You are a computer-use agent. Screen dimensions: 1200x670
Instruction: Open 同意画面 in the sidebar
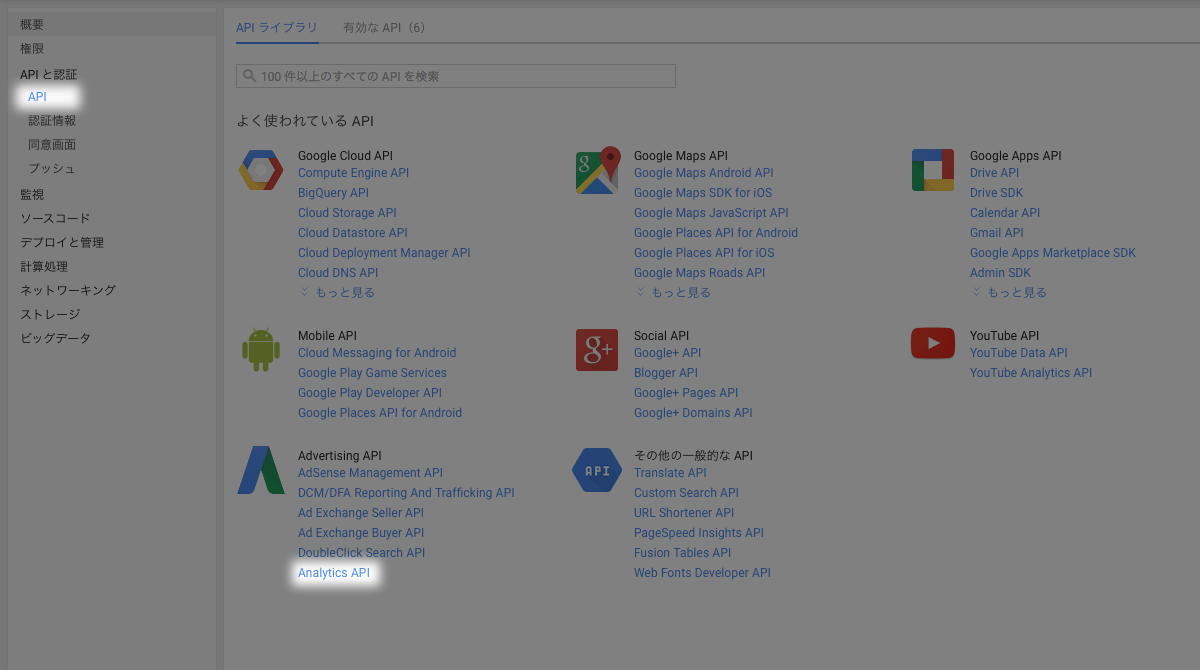click(52, 144)
